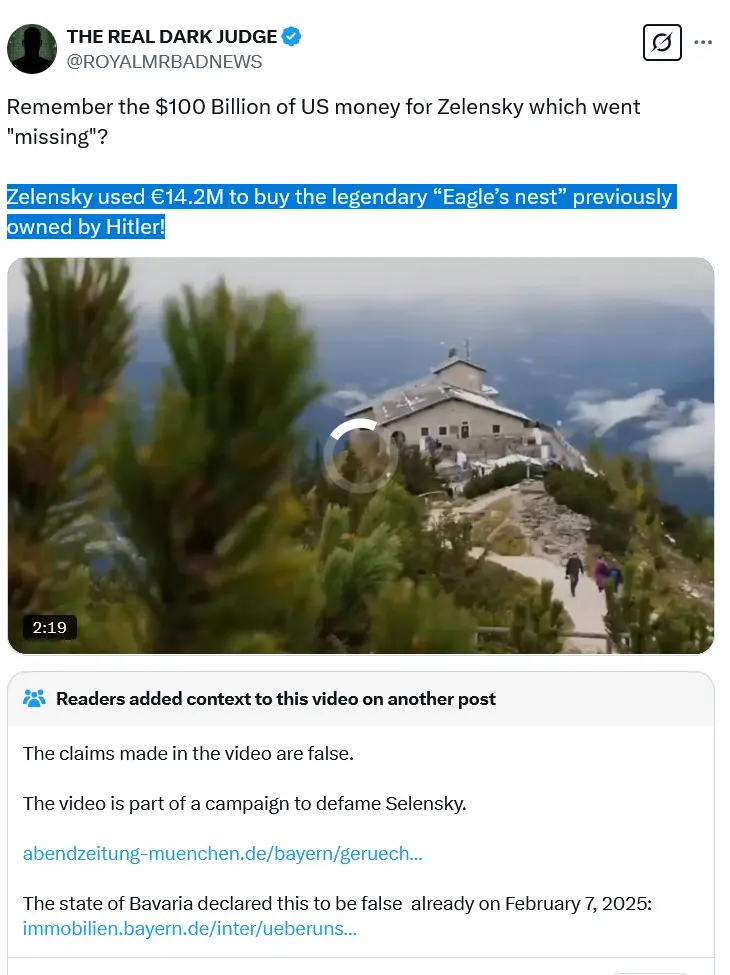The width and height of the screenshot is (730, 975).
Task: Click the community notes people icon
Action: click(x=34, y=698)
